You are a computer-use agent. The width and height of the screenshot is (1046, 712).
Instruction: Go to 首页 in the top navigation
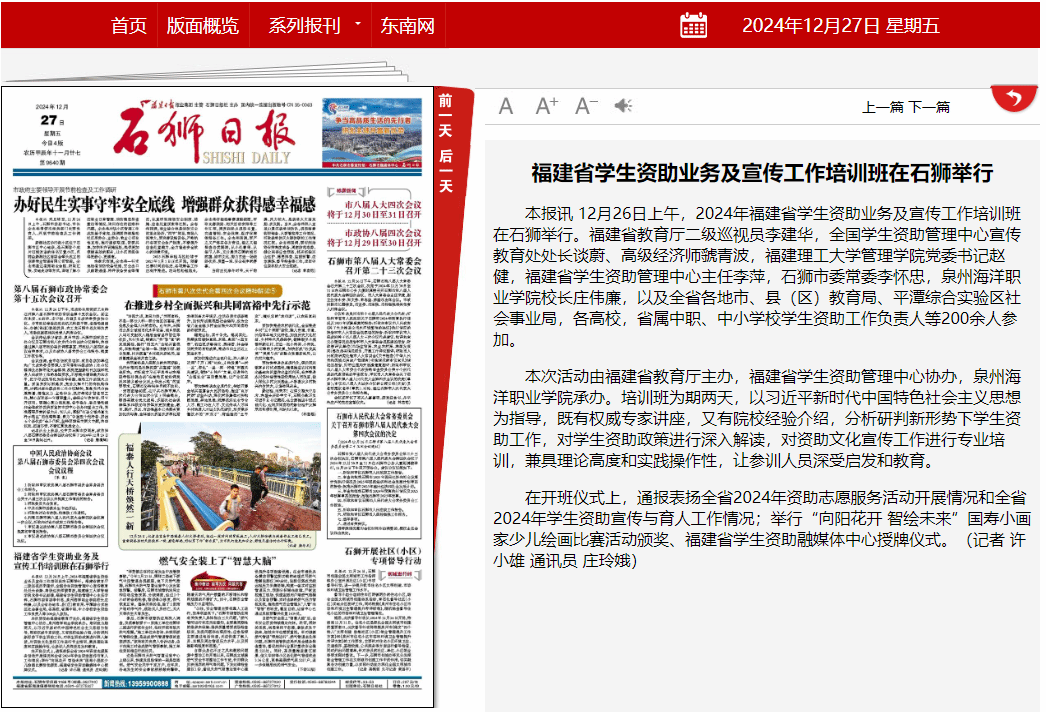click(128, 25)
